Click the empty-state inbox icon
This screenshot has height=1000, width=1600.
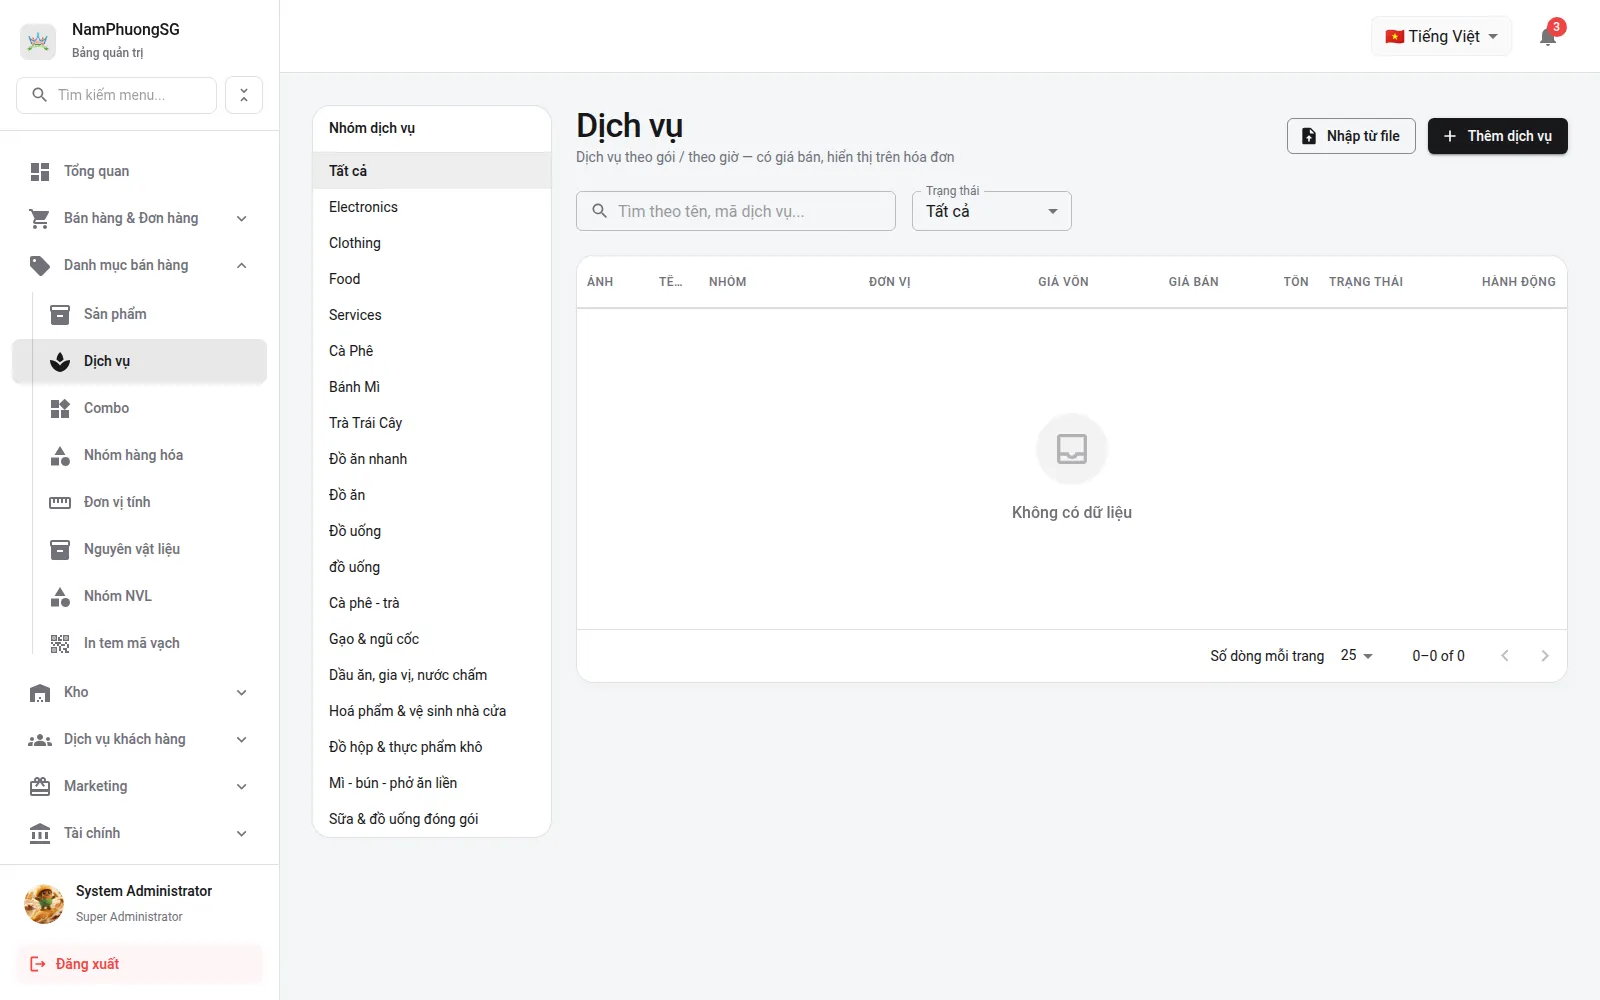pos(1072,449)
